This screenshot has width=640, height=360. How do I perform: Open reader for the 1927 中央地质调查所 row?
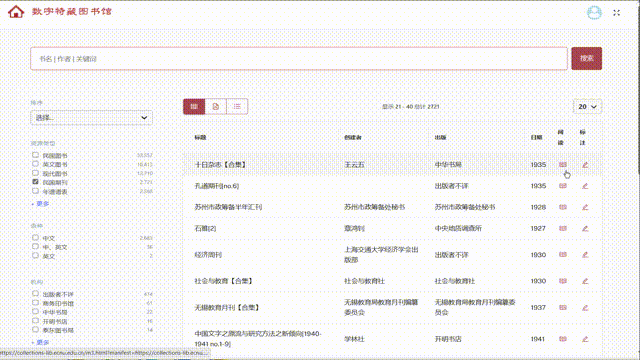point(563,228)
